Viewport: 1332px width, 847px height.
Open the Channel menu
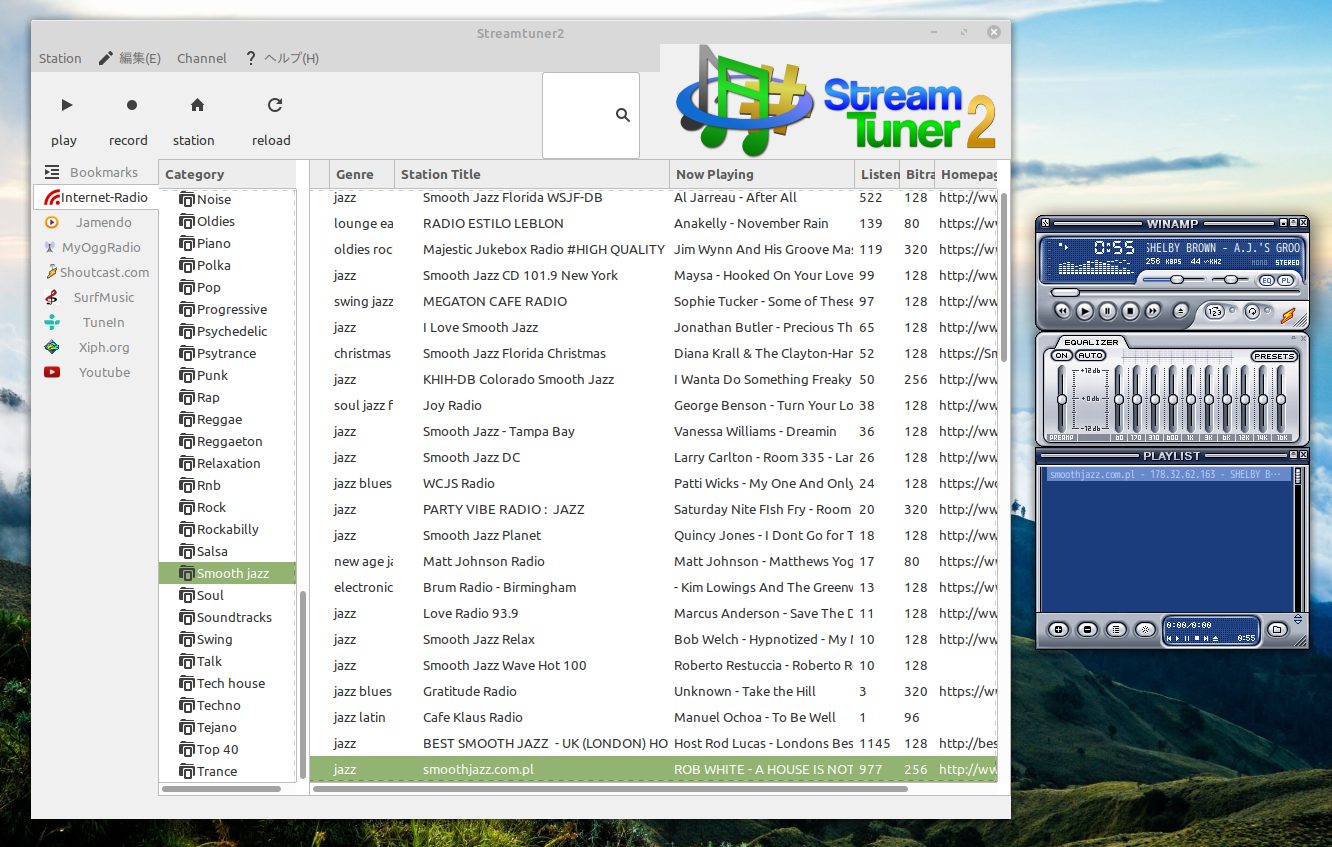coord(202,58)
